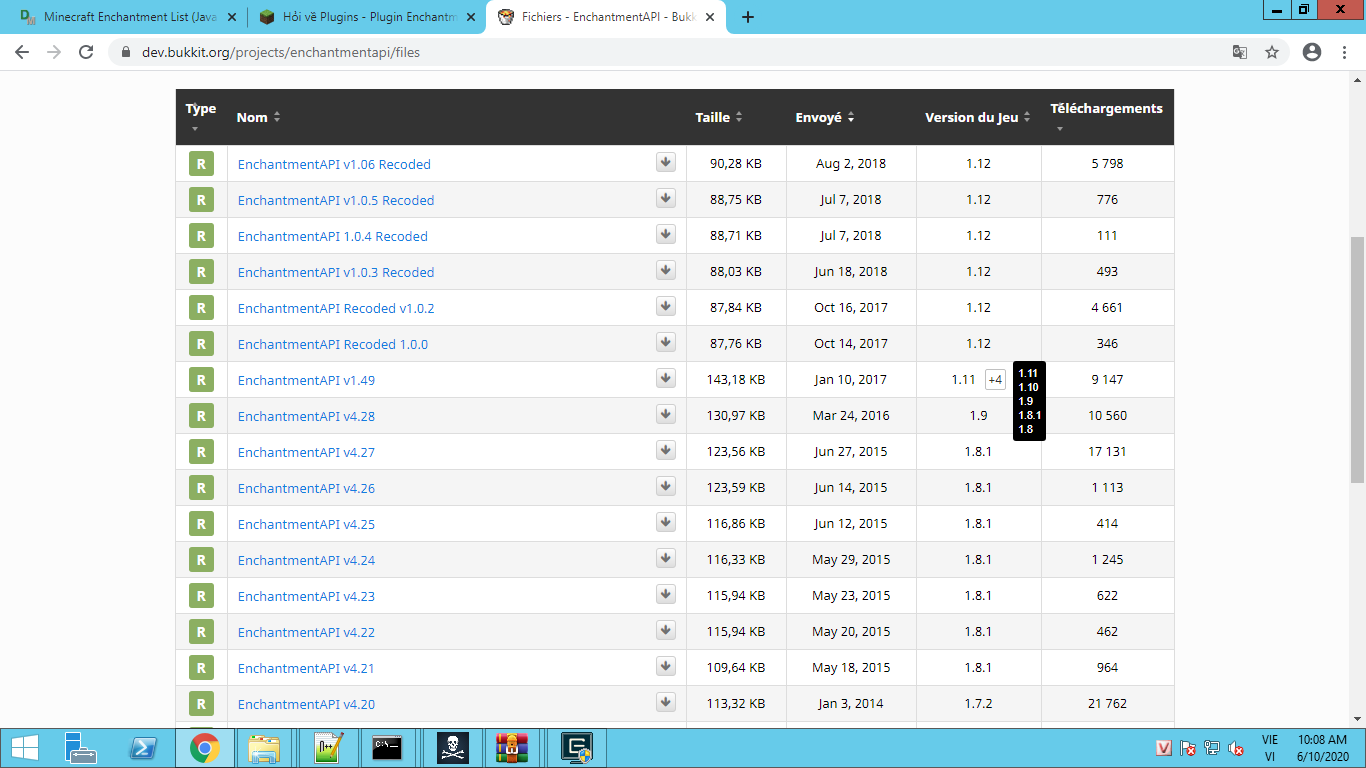Expand the +4 game versions badge
Screen dimensions: 1366x768
[x=995, y=380]
